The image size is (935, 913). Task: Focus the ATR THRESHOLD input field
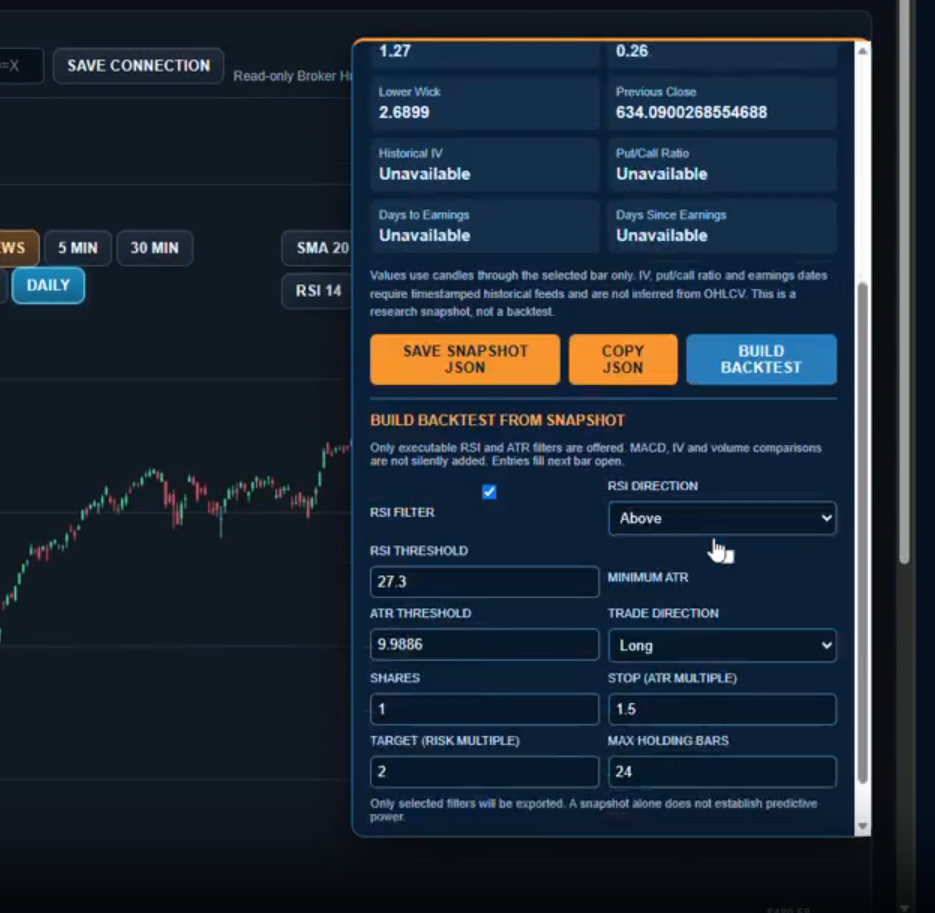(484, 644)
